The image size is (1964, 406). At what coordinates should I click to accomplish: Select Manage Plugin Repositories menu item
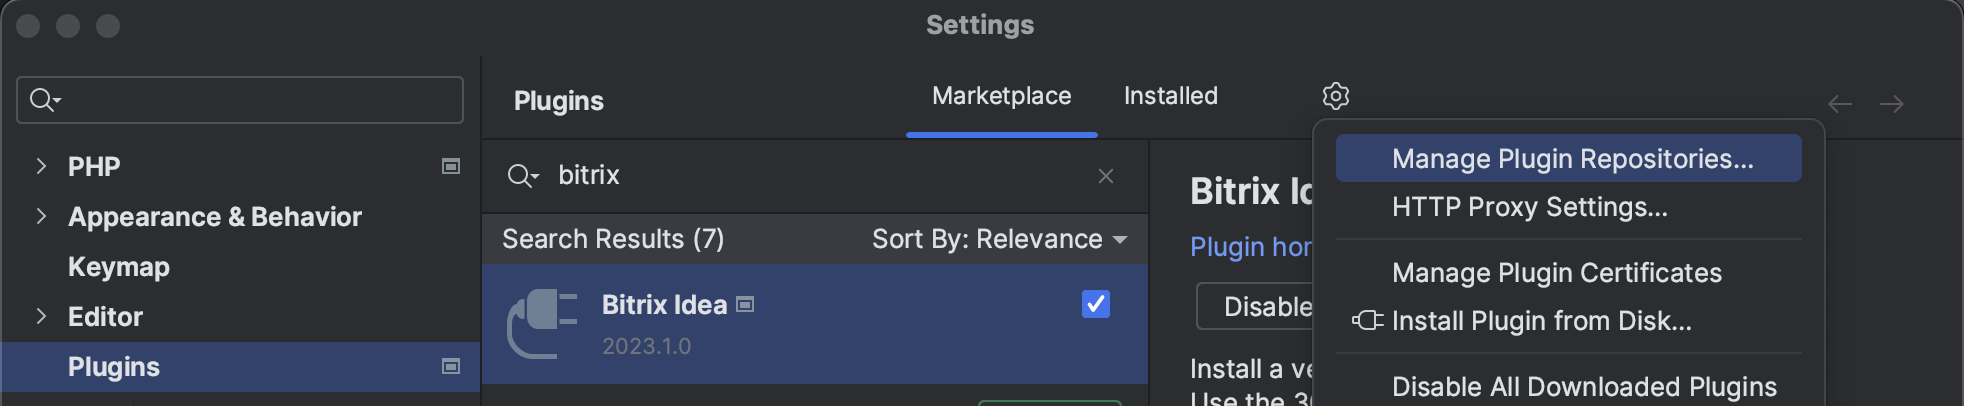[1568, 159]
